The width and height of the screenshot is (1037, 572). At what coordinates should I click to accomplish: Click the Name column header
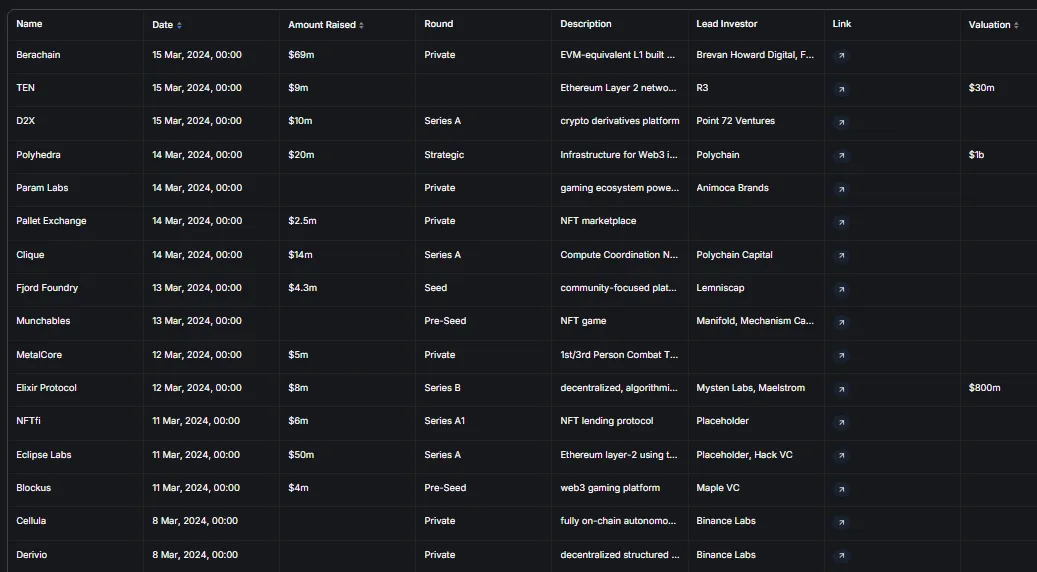(30, 24)
